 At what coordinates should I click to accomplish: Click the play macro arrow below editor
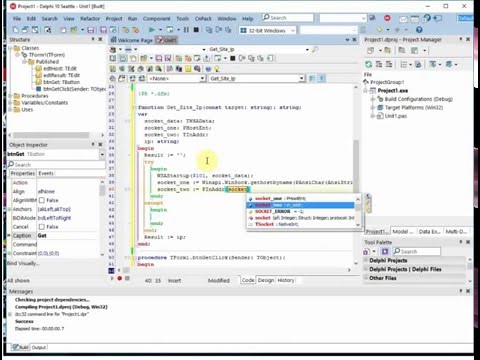pos(112,278)
